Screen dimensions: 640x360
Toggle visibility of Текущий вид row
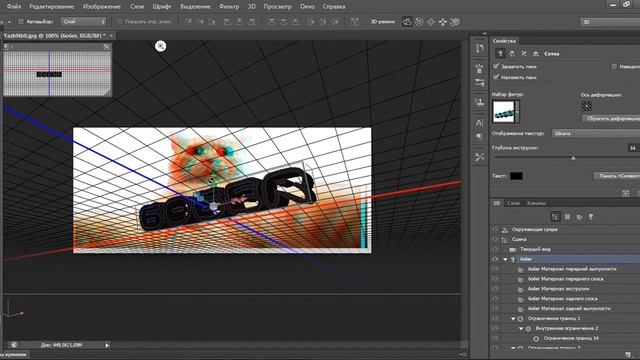pyautogui.click(x=495, y=249)
